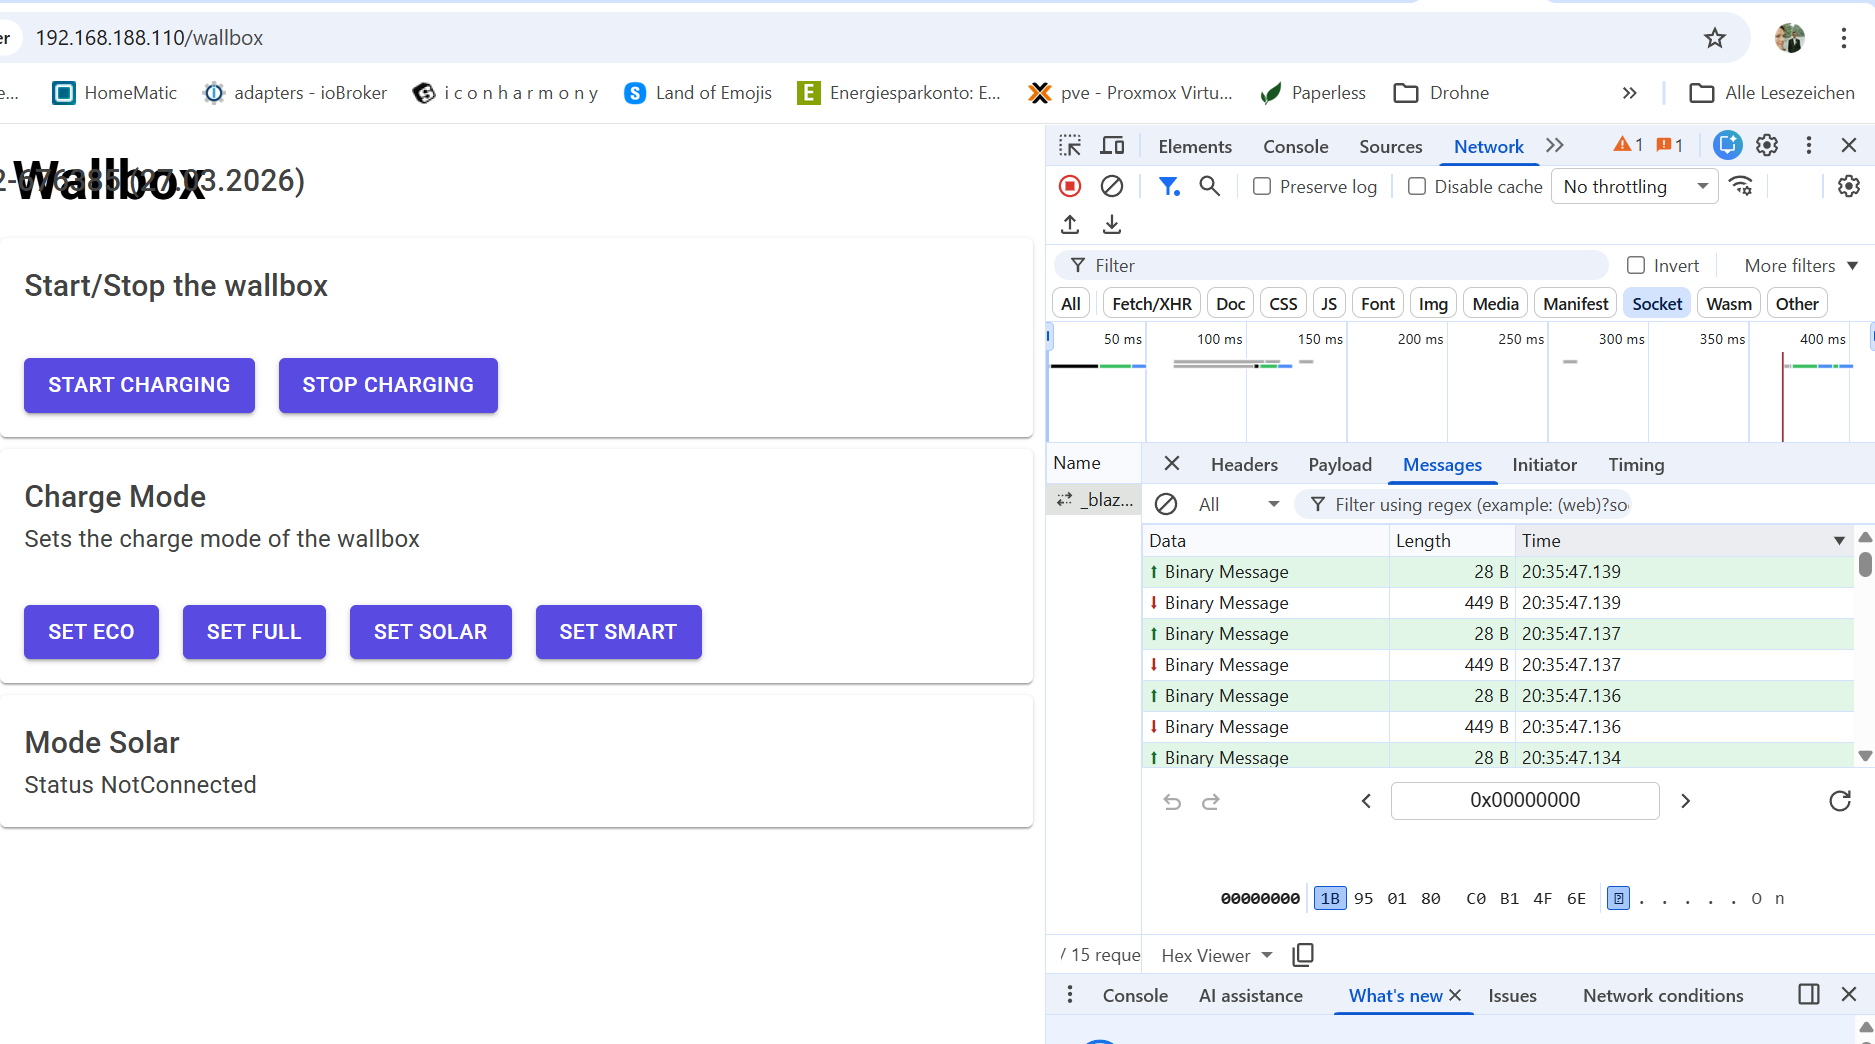The height and width of the screenshot is (1044, 1875).
Task: Enable the Preserve log checkbox
Action: click(1261, 186)
